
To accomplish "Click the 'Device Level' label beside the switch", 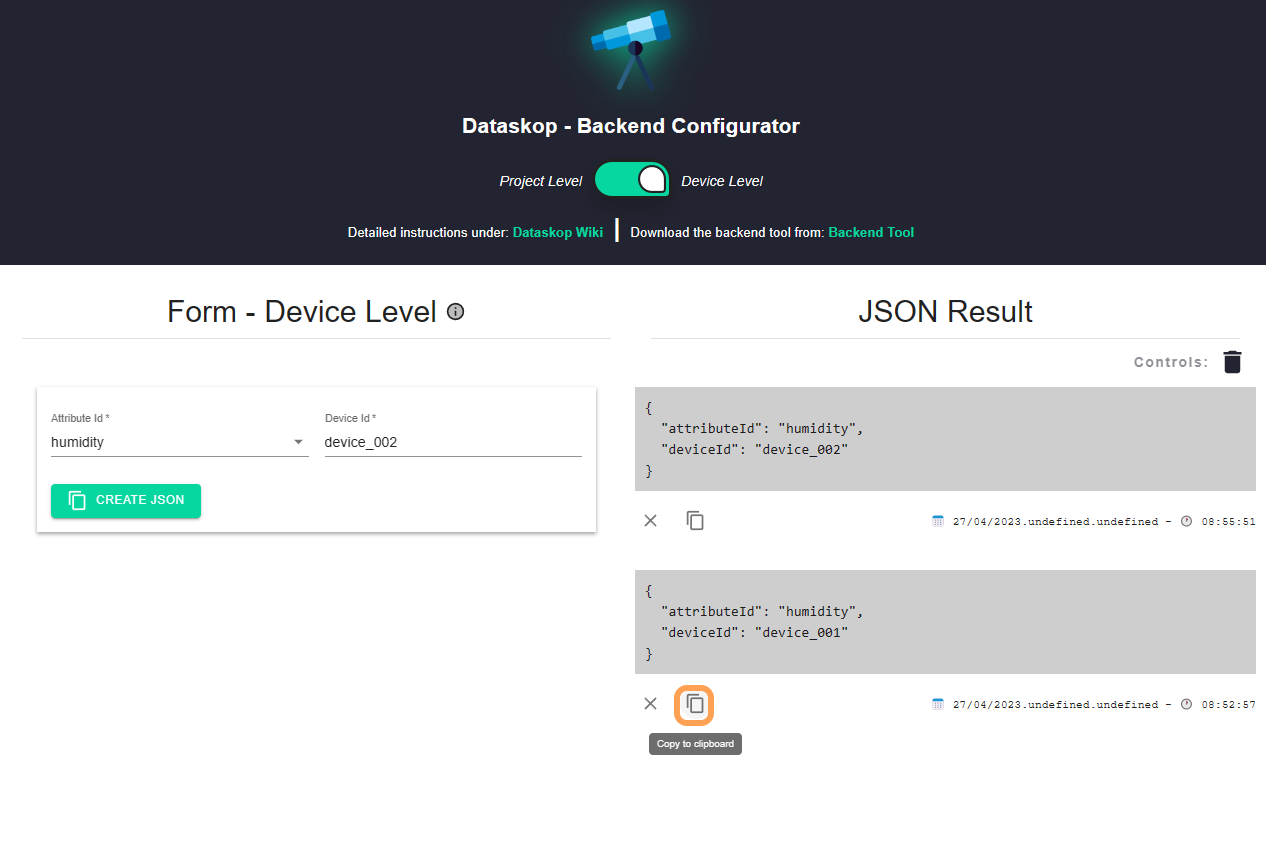I will tap(722, 181).
